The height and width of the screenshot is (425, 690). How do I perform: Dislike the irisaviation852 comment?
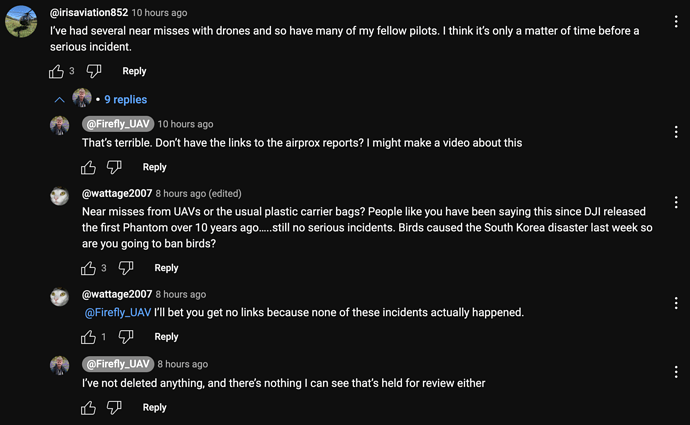pos(93,71)
